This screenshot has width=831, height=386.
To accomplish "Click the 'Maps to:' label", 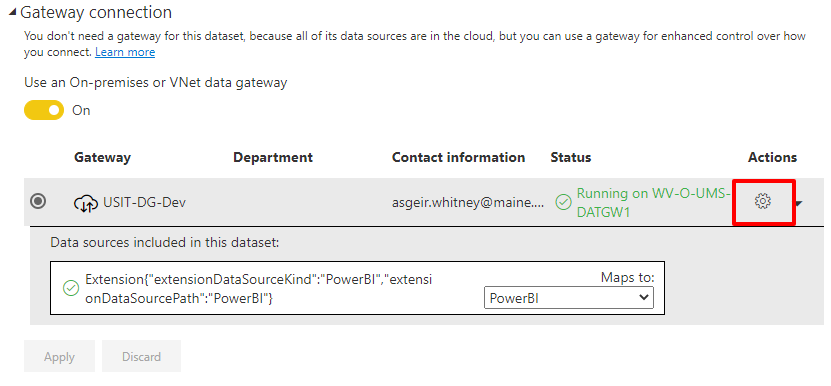I will [627, 277].
